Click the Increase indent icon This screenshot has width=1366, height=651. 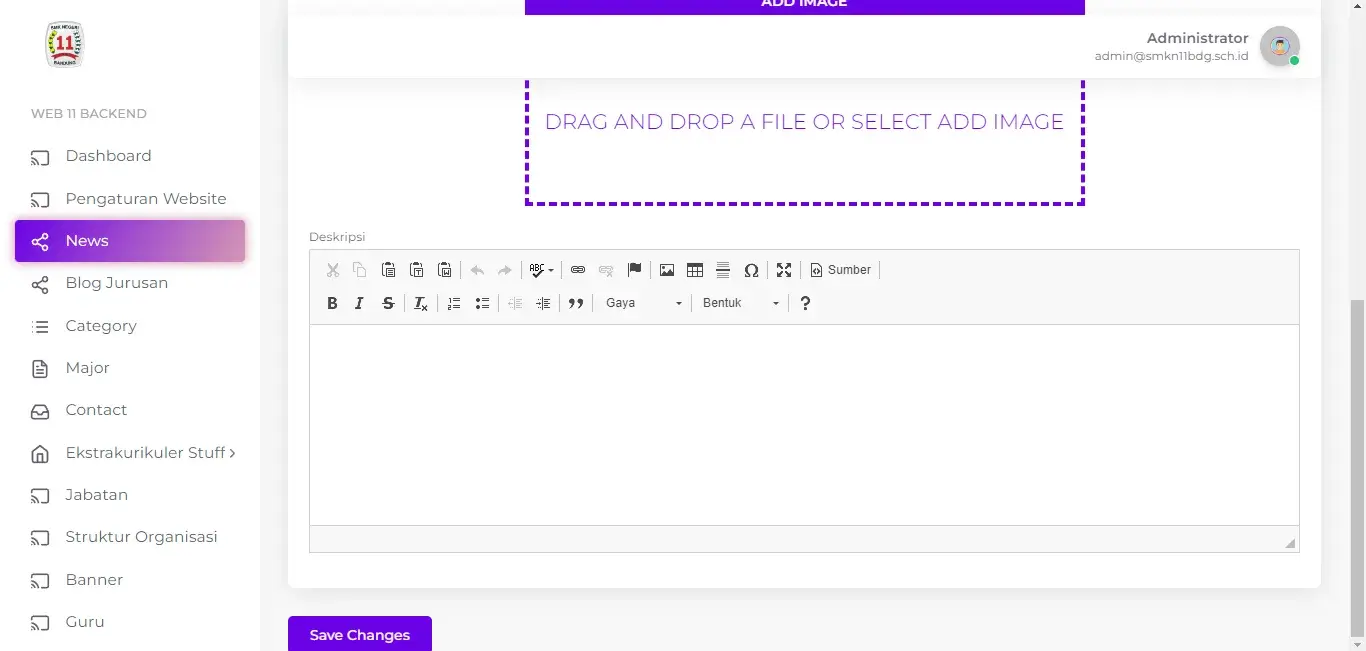[x=543, y=303]
